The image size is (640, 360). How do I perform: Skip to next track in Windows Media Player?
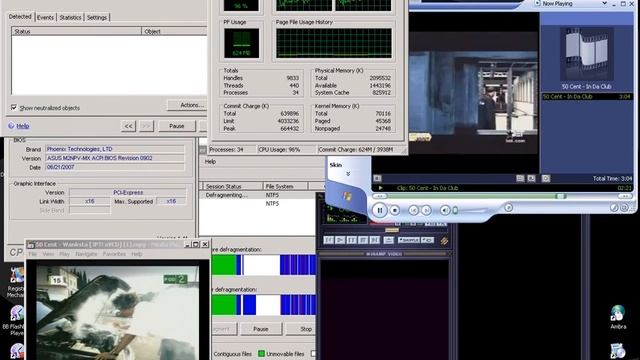click(x=426, y=210)
